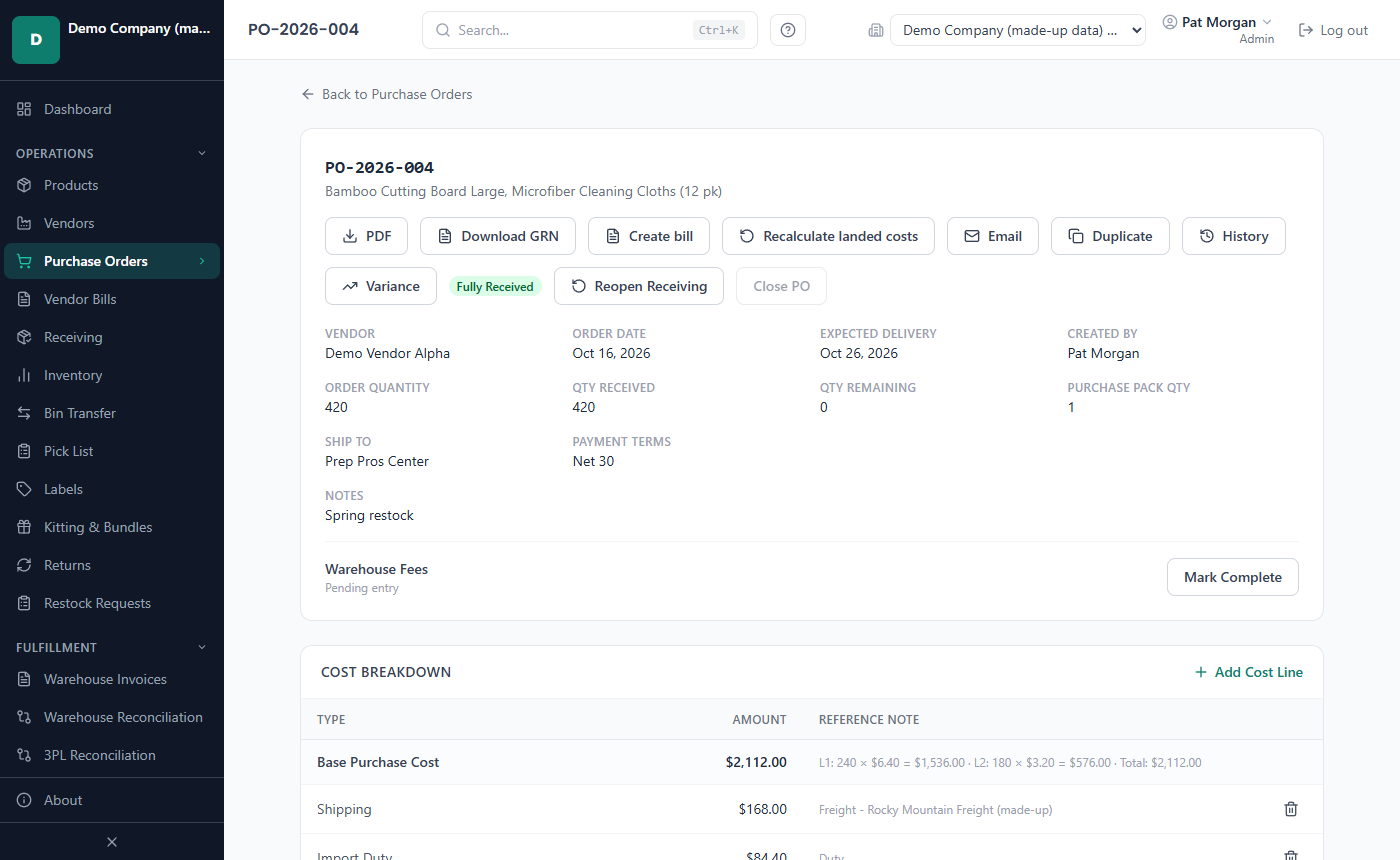Image resolution: width=1400 pixels, height=860 pixels.
Task: Delete the Shipping cost line
Action: click(x=1291, y=809)
